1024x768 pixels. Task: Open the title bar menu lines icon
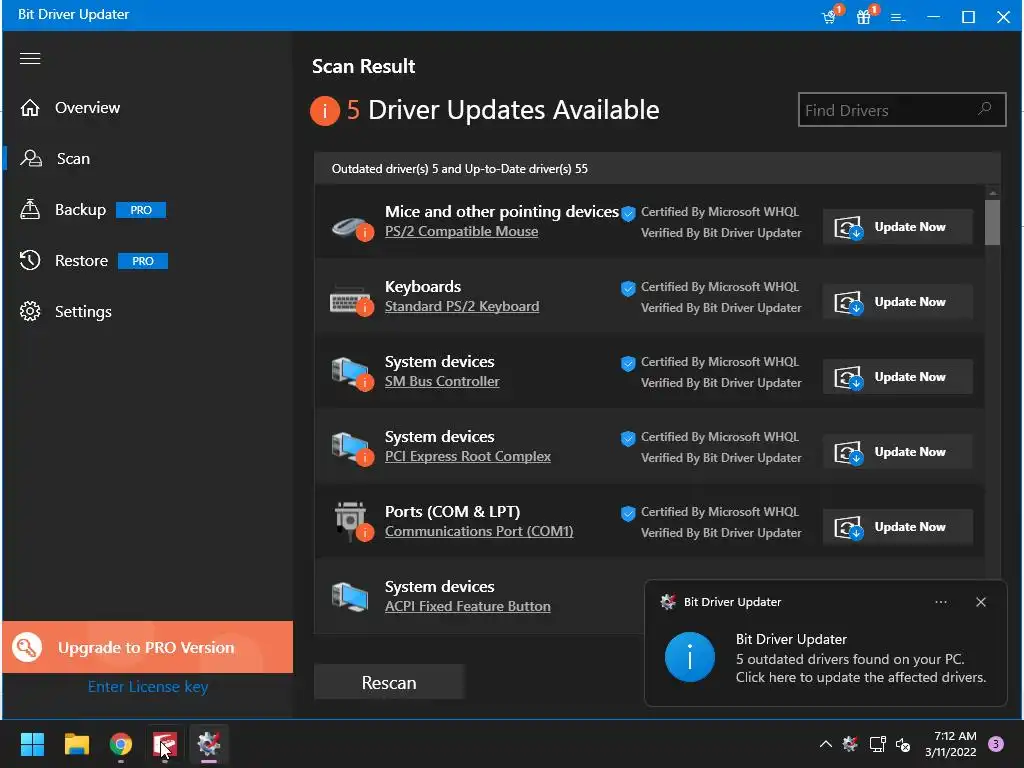point(898,18)
